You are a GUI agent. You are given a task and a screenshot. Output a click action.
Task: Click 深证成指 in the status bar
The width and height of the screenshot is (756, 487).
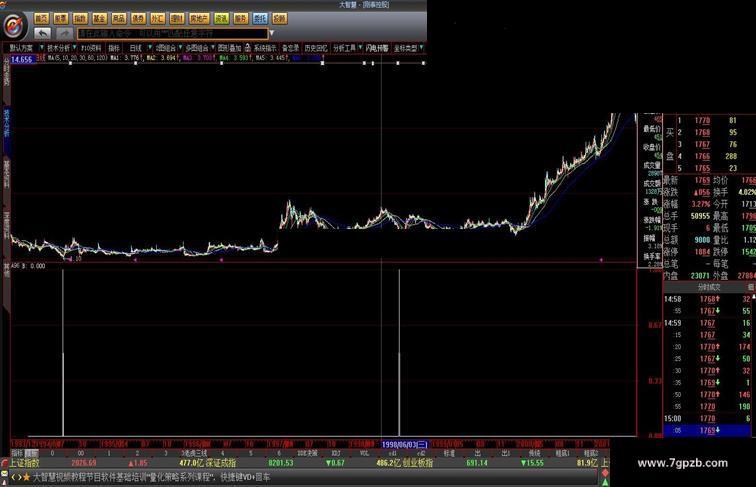pyautogui.click(x=221, y=463)
